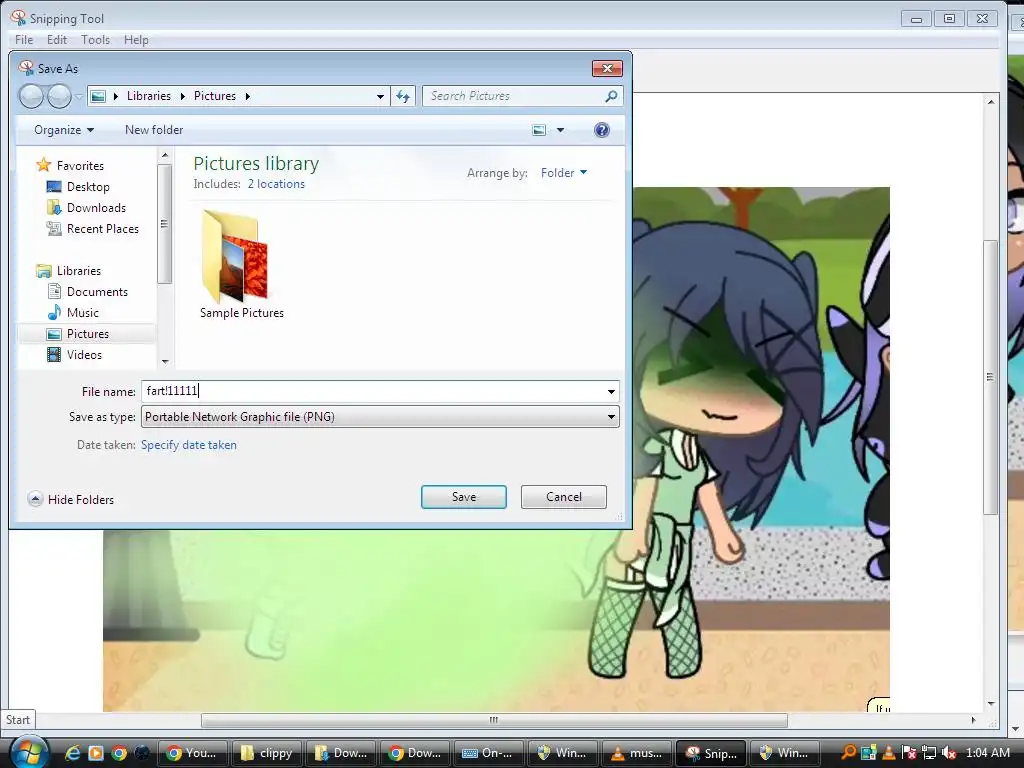Click the Start orb on taskbar
Viewport: 1024px width, 768px height.
click(x=29, y=752)
